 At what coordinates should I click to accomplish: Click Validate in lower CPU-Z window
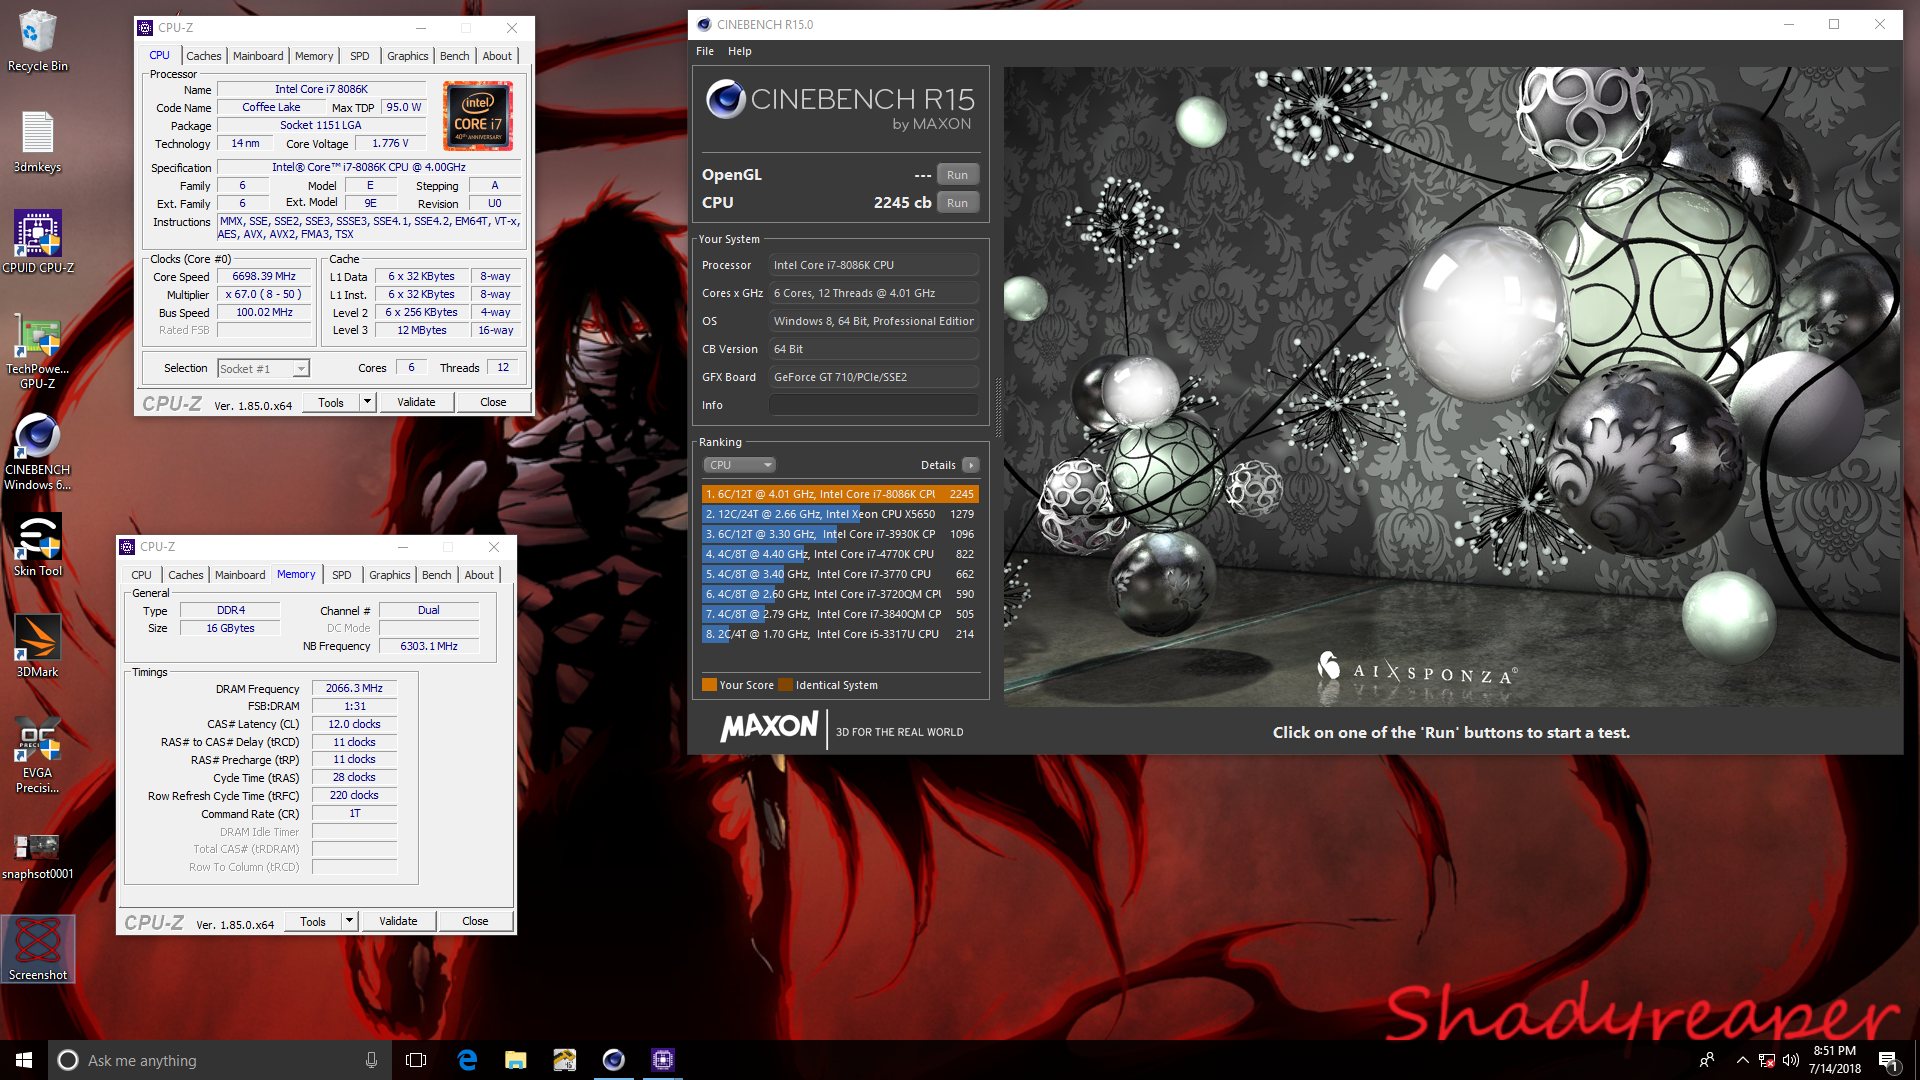click(x=398, y=921)
